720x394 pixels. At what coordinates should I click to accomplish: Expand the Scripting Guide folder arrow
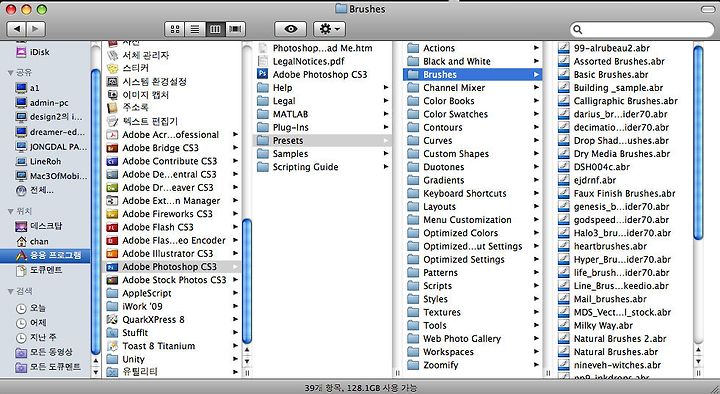(386, 167)
